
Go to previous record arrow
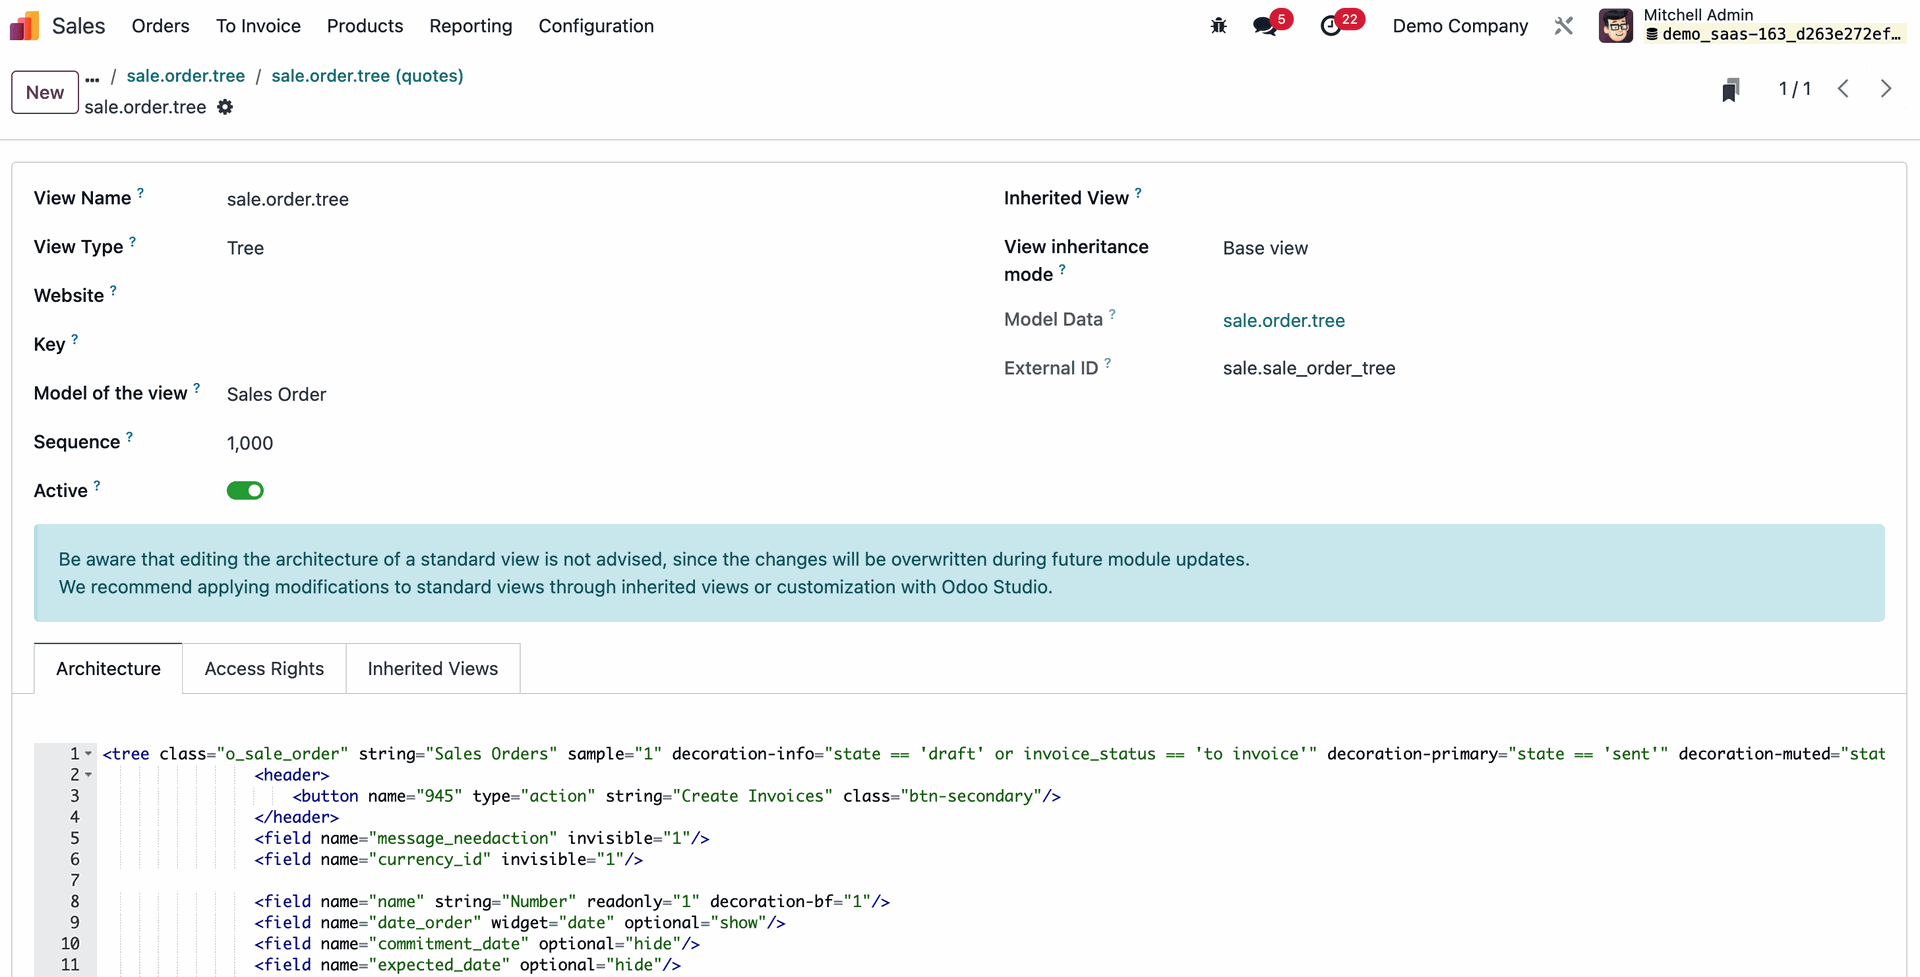(x=1843, y=89)
